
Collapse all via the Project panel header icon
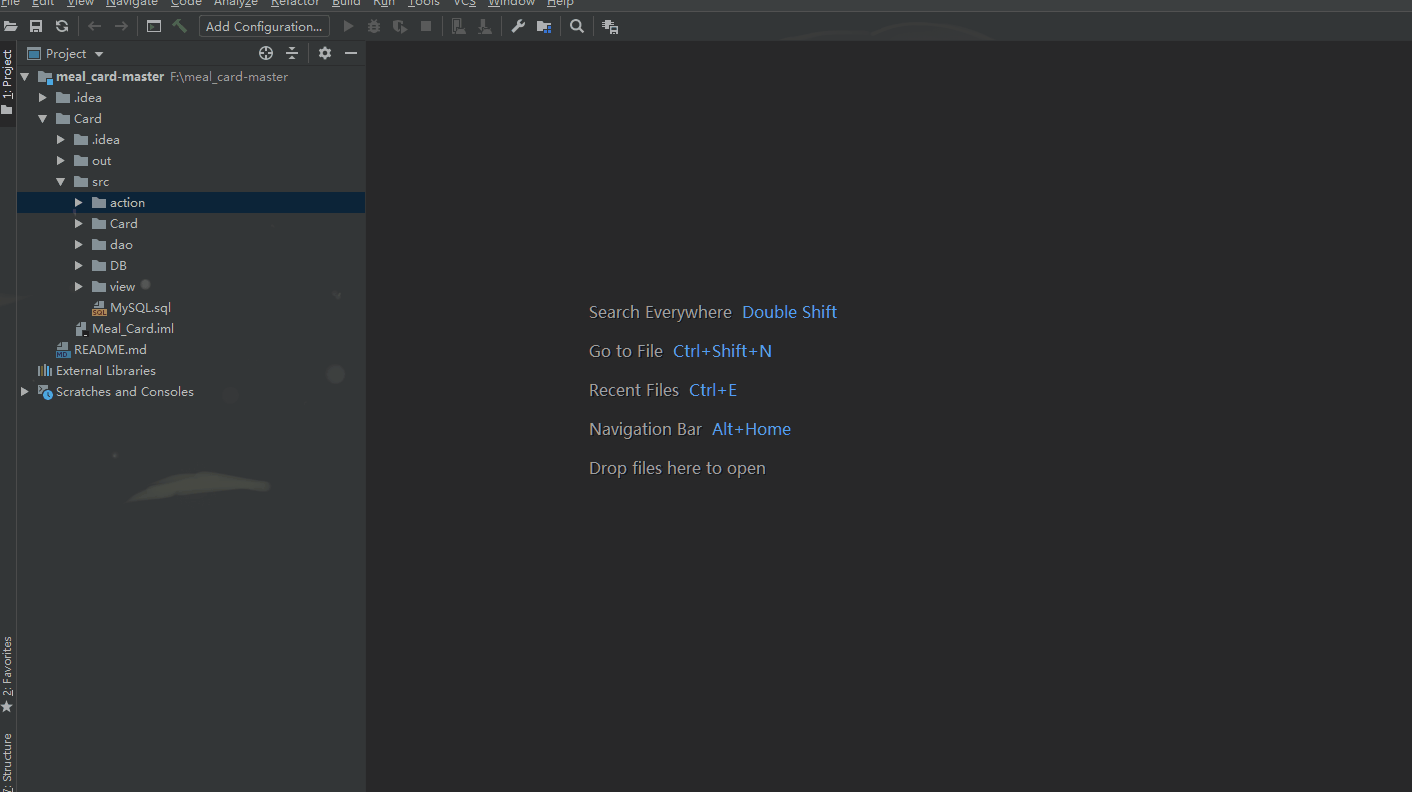pyautogui.click(x=292, y=53)
